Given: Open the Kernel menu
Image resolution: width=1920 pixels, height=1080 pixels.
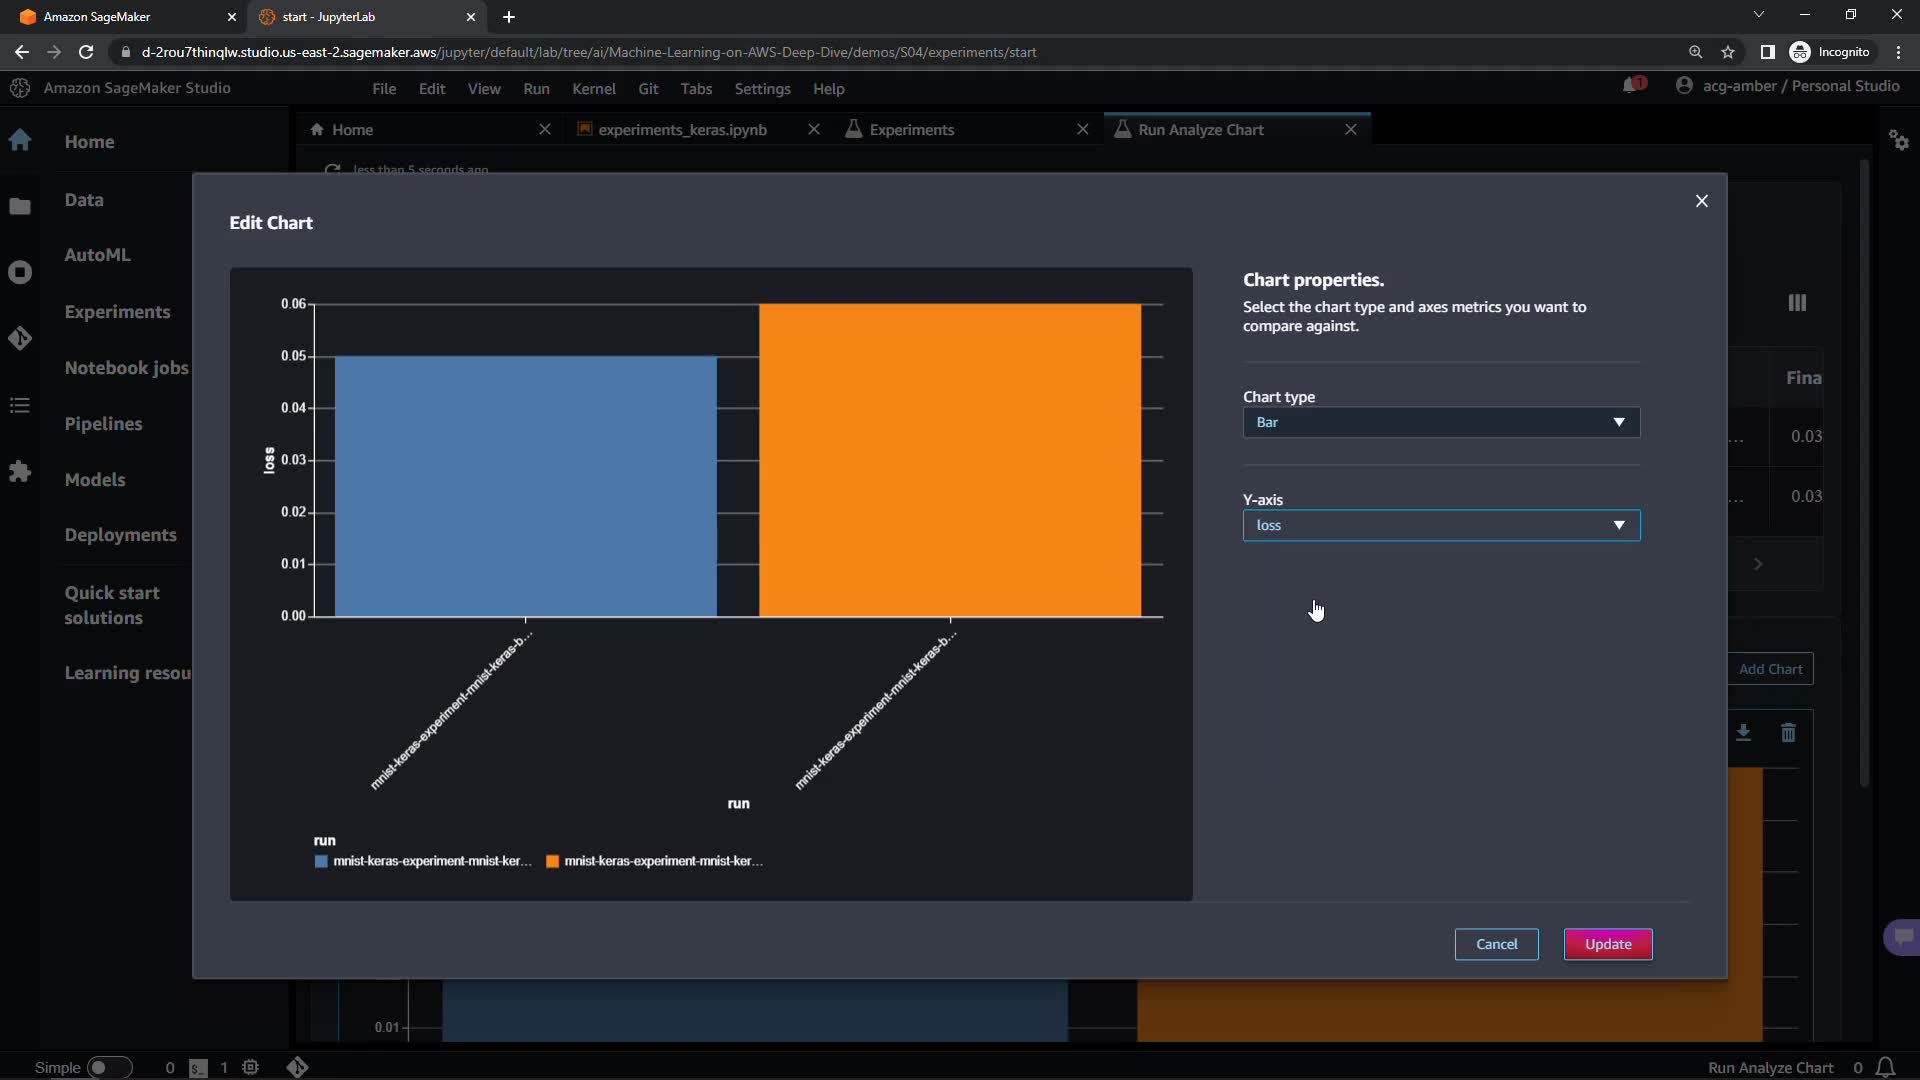Looking at the screenshot, I should [x=593, y=89].
